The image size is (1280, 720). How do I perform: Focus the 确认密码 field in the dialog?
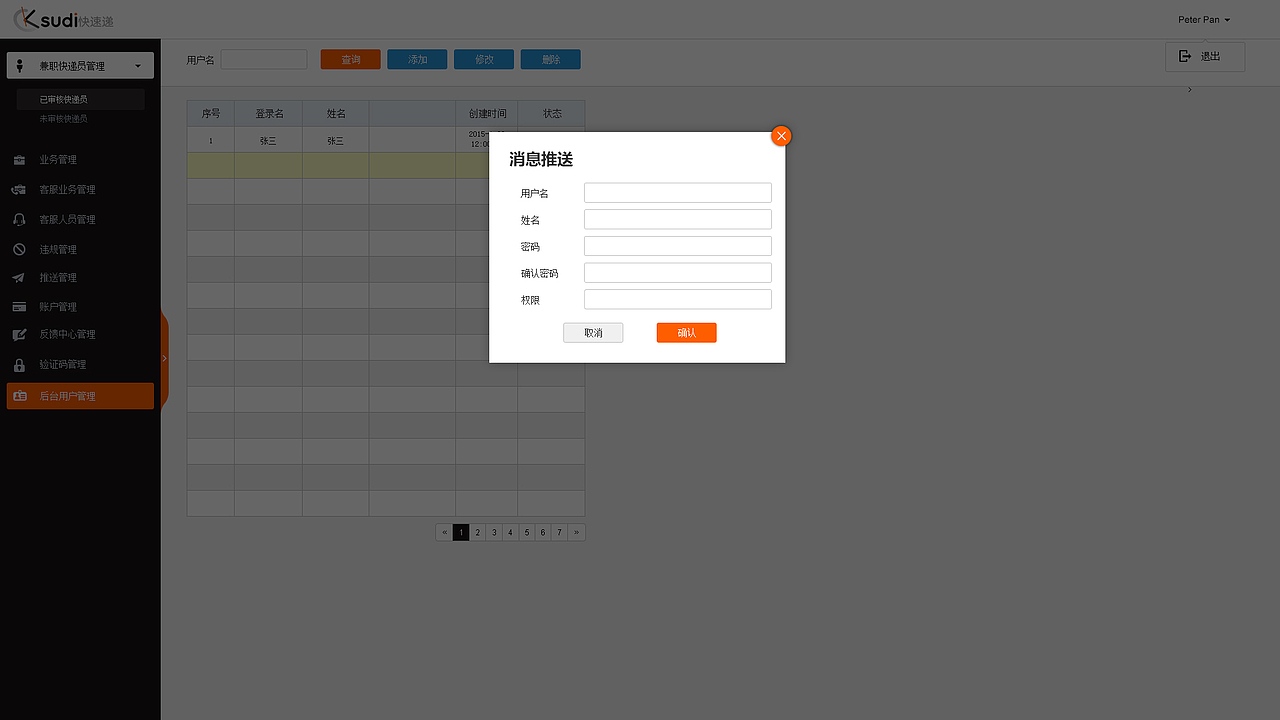[x=678, y=273]
